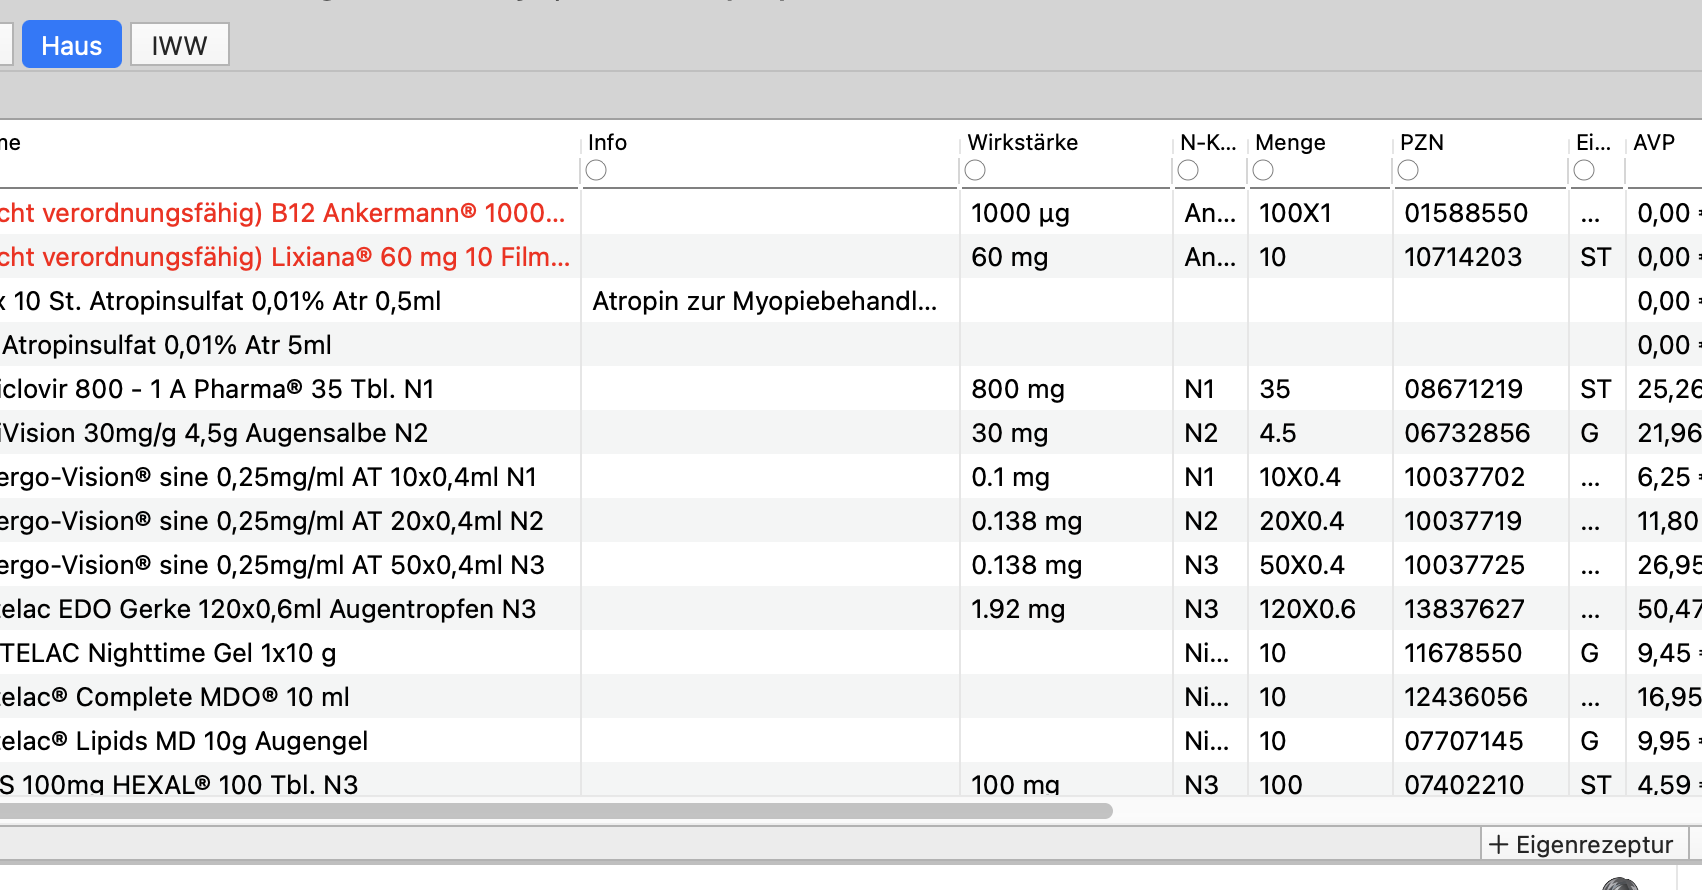Toggle the radio circle under N-K... header
The image size is (1702, 890).
coord(1188,170)
